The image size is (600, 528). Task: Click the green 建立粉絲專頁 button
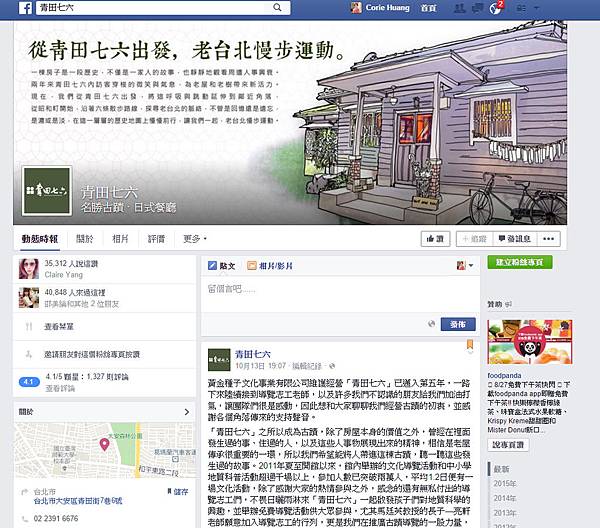520,262
